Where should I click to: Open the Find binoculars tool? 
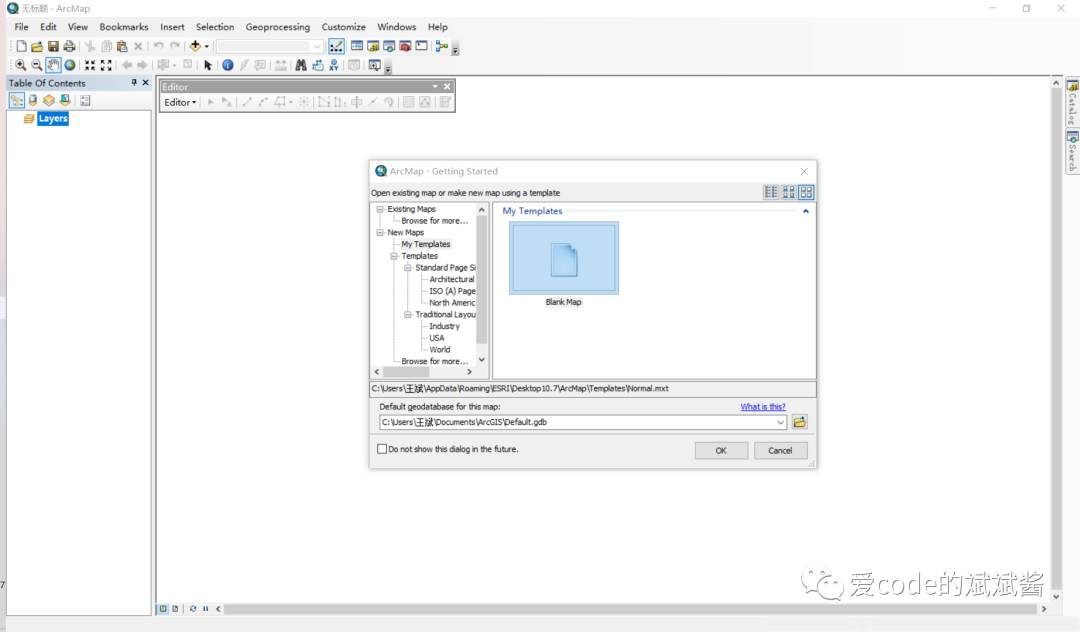click(301, 65)
